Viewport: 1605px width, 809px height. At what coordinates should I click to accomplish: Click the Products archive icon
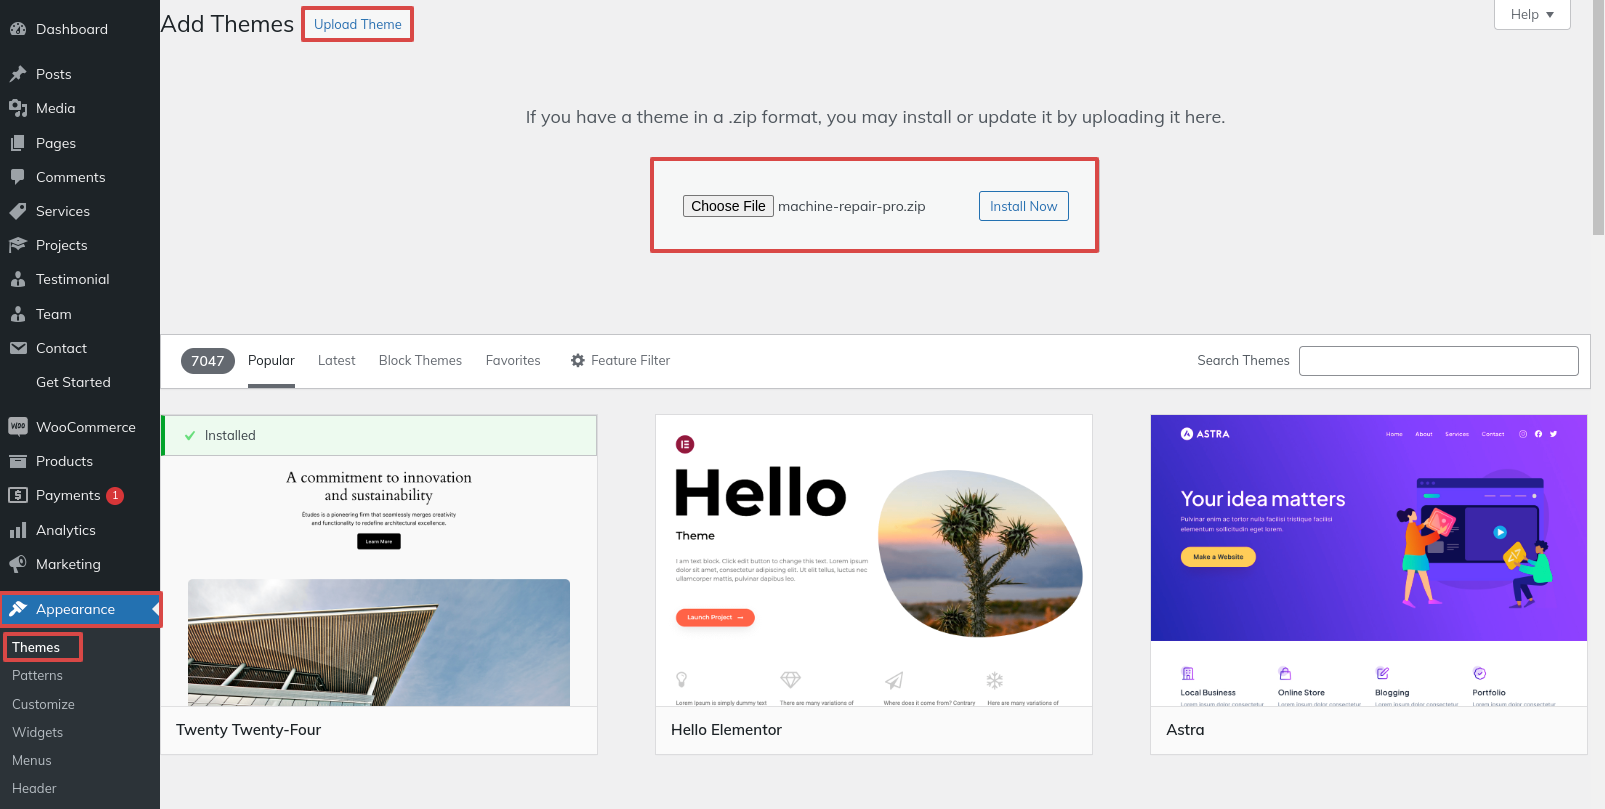[x=18, y=461]
